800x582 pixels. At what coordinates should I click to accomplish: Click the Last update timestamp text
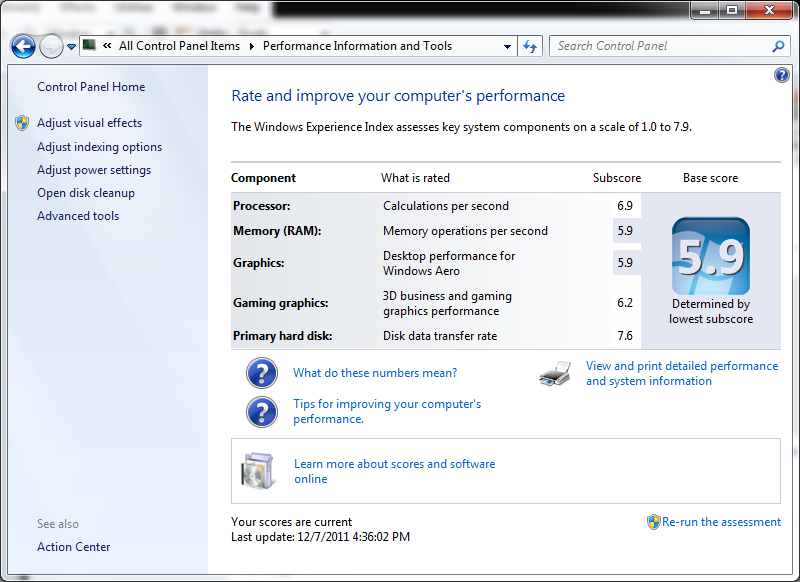(x=320, y=537)
